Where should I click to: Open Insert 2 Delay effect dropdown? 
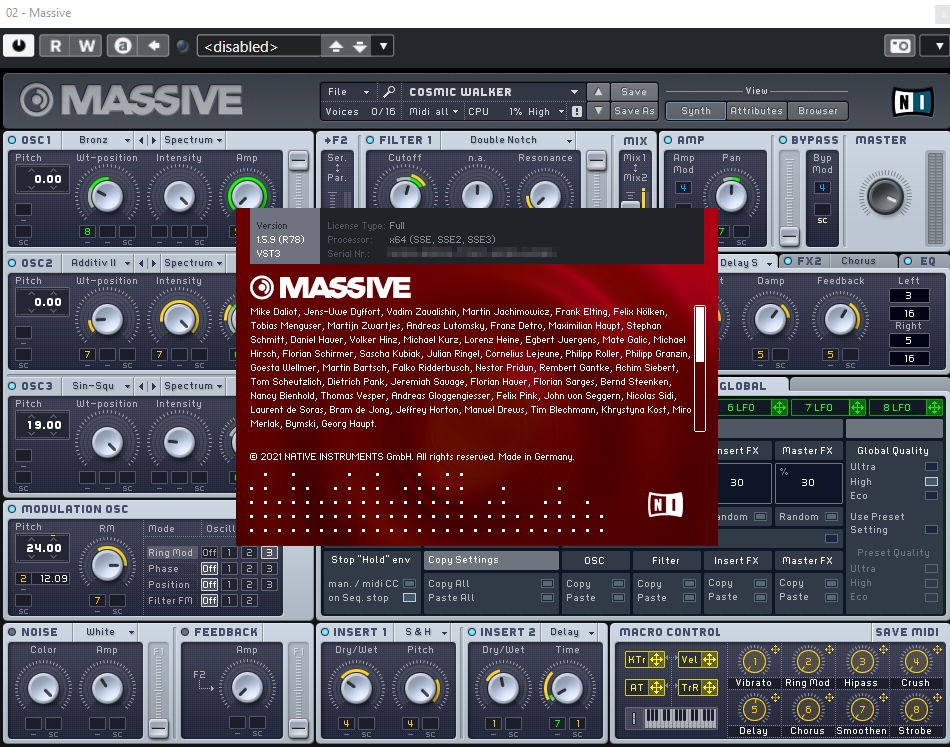pos(571,632)
